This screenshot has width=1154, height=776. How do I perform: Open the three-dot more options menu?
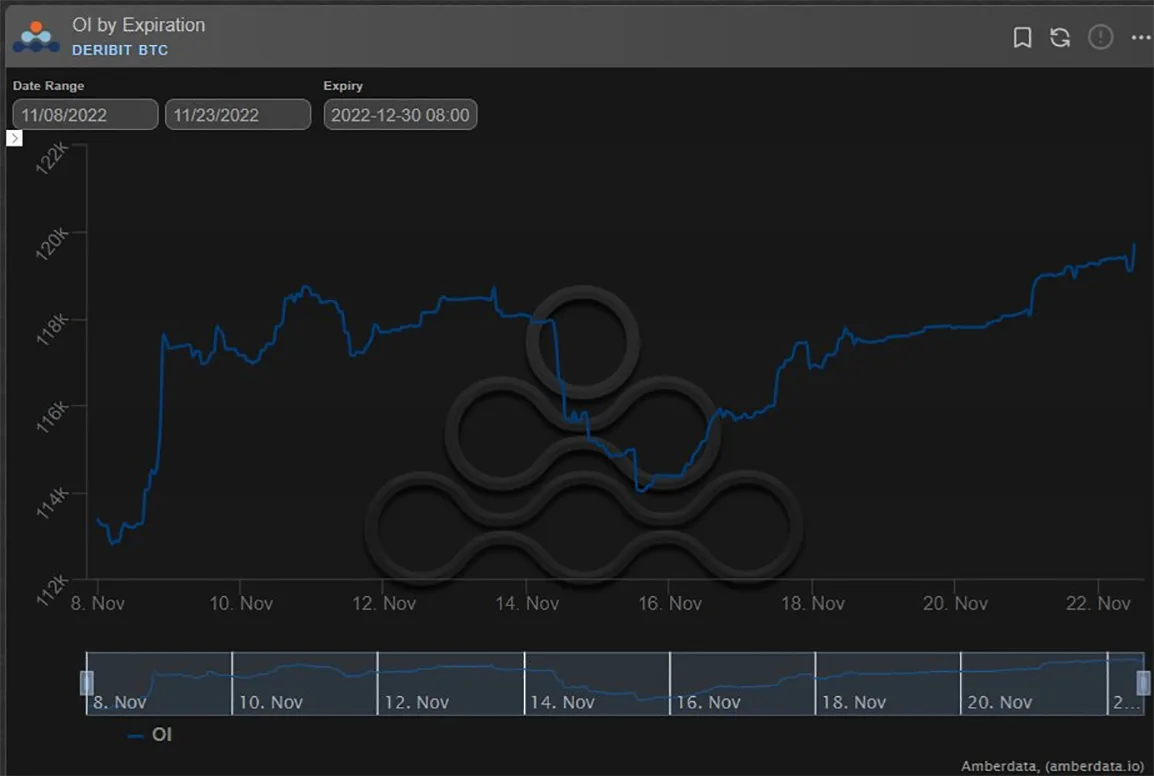(1141, 37)
